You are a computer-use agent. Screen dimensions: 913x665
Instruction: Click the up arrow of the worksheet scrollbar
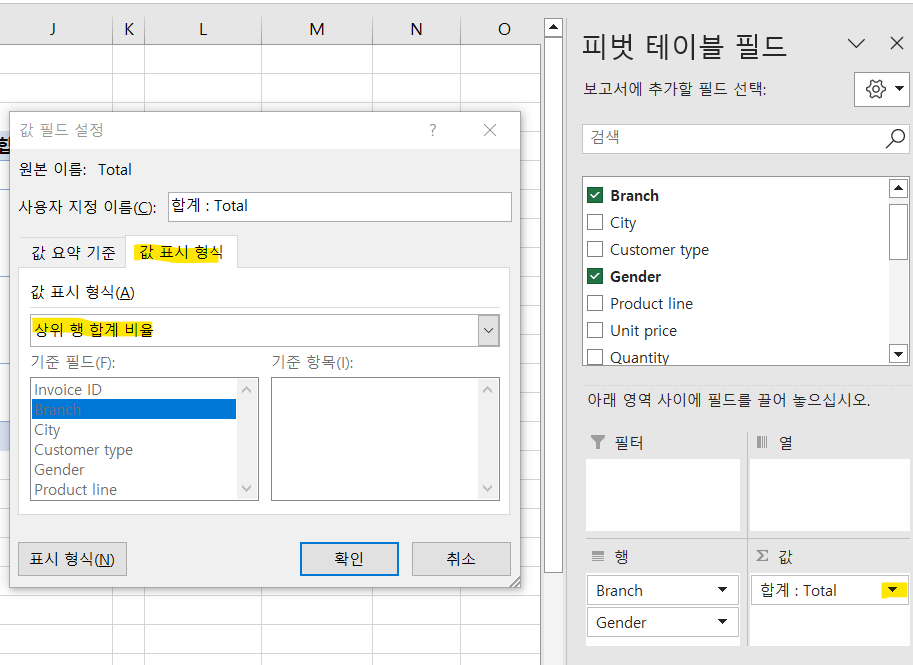553,26
